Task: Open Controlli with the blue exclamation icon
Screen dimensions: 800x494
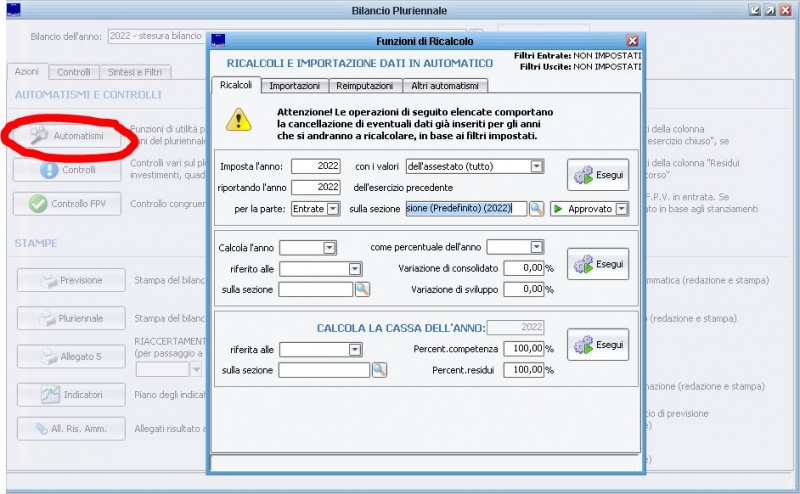Action: coord(67,170)
